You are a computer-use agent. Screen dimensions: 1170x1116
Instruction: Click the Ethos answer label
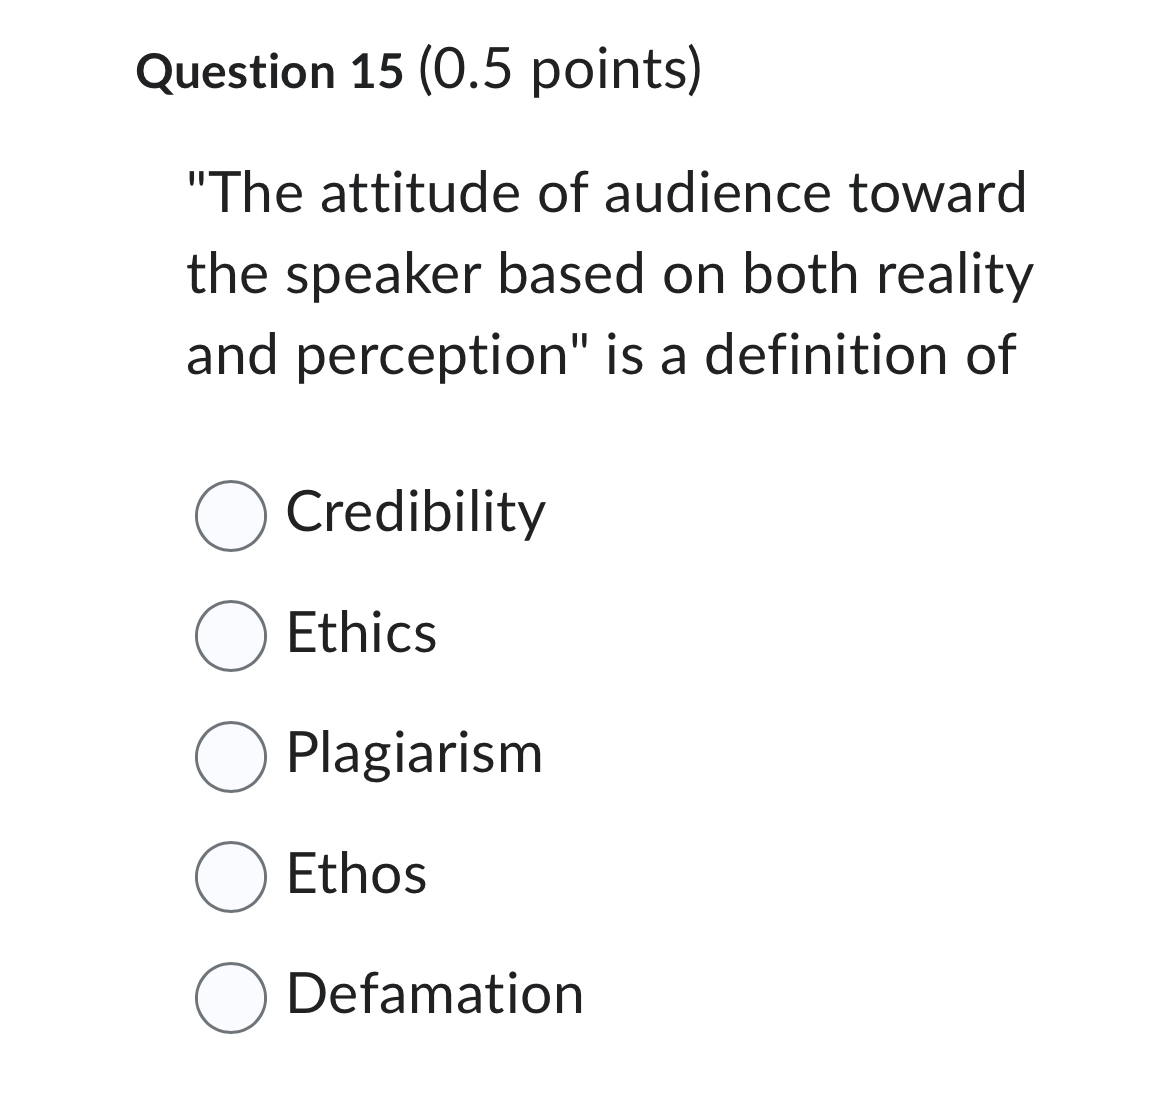356,874
